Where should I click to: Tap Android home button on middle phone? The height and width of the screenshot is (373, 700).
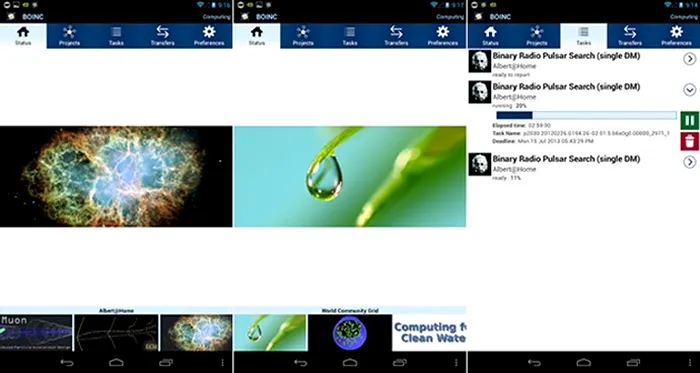tap(350, 363)
